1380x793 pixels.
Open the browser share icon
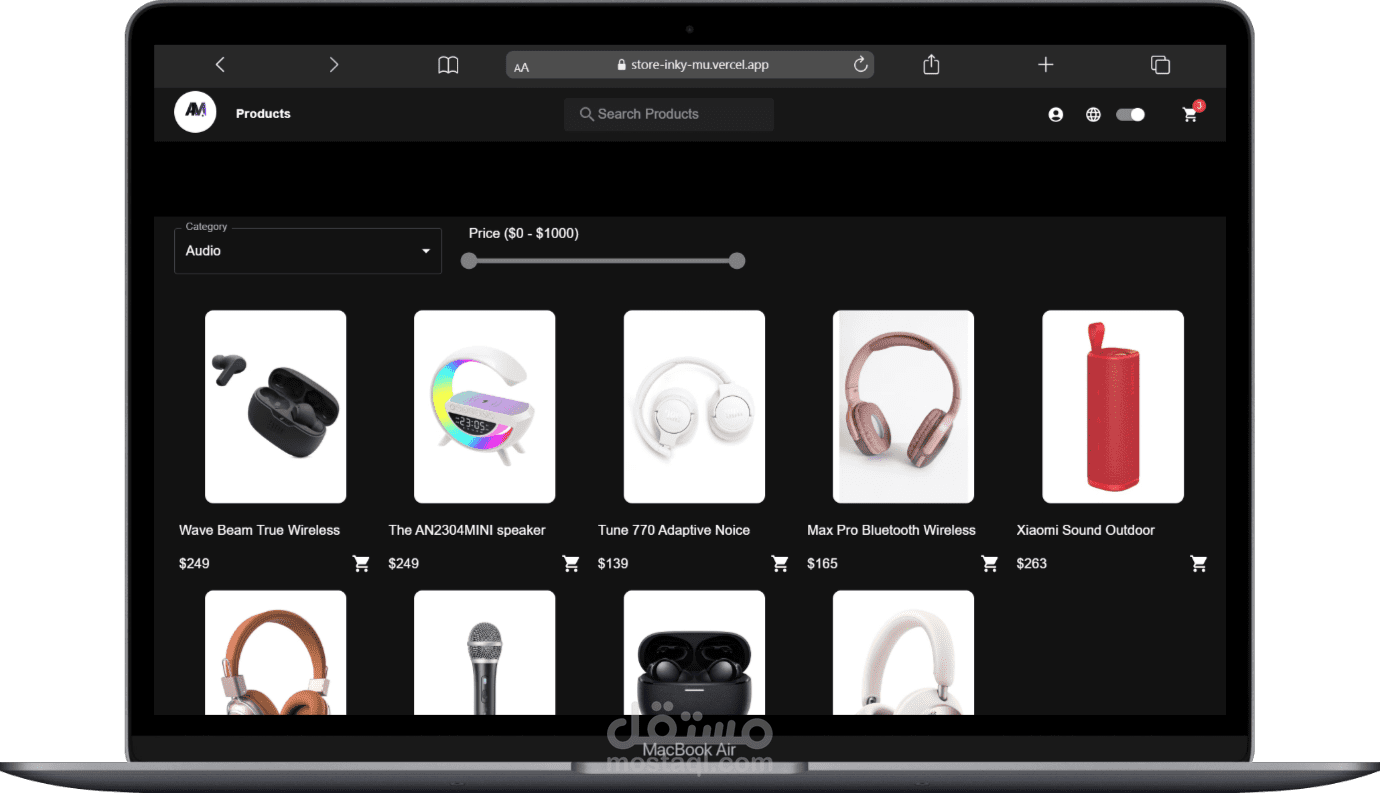pos(931,65)
